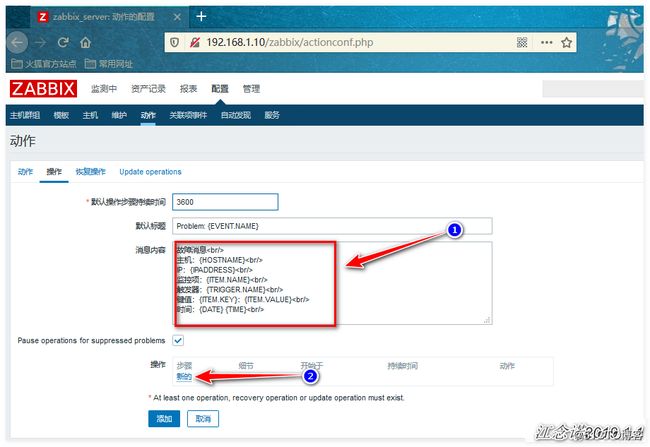The height and width of the screenshot is (447, 650).
Task: Bookmark this page with the star icon
Action: click(x=566, y=42)
